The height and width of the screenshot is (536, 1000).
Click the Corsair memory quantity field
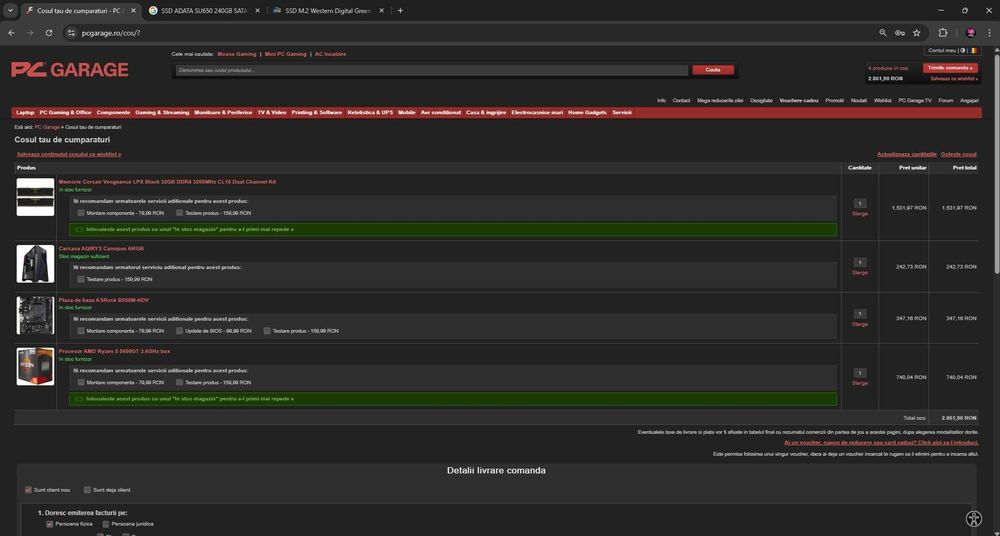point(860,204)
